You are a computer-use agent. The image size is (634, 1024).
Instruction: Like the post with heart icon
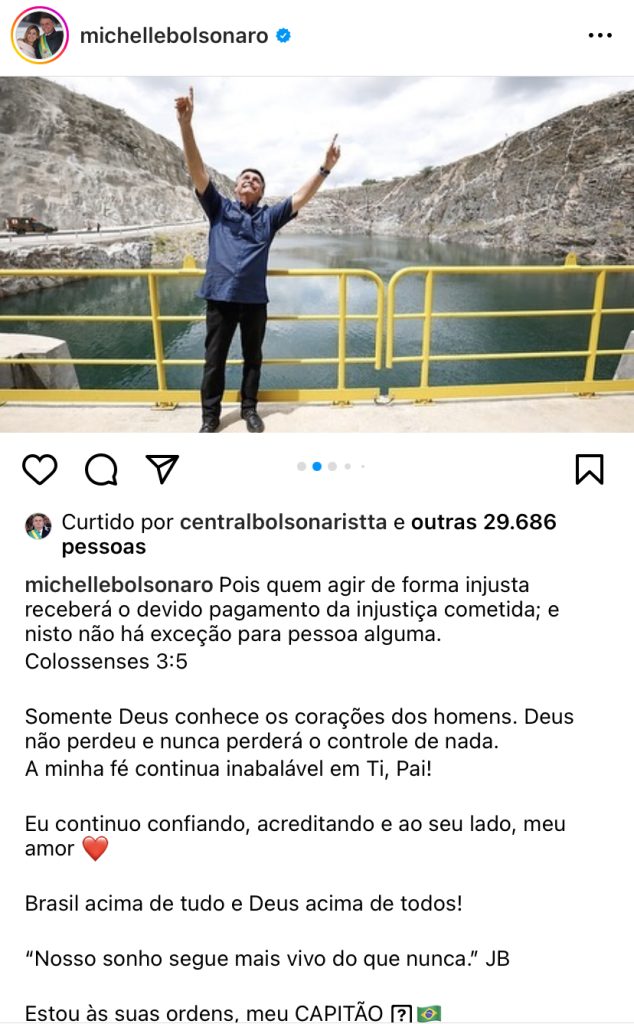tap(40, 469)
